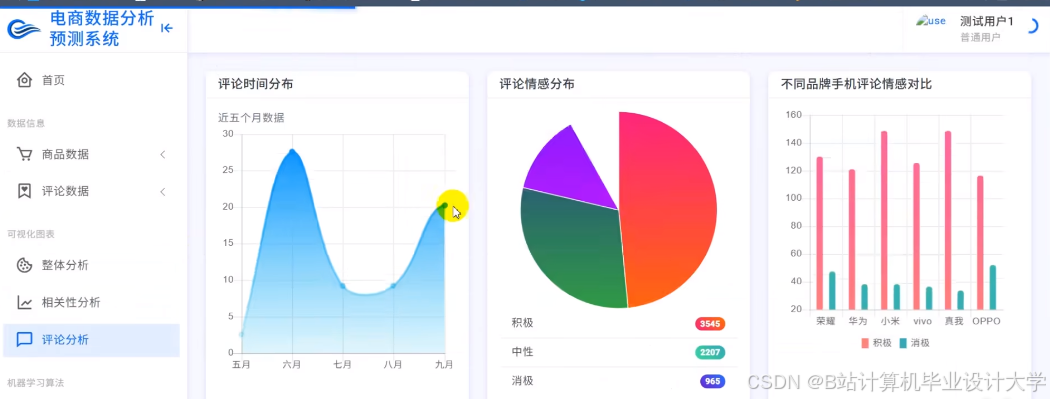Viewport: 1050px width, 399px height.
Task: Click the pink 华为 positive bar
Action: pos(852,239)
